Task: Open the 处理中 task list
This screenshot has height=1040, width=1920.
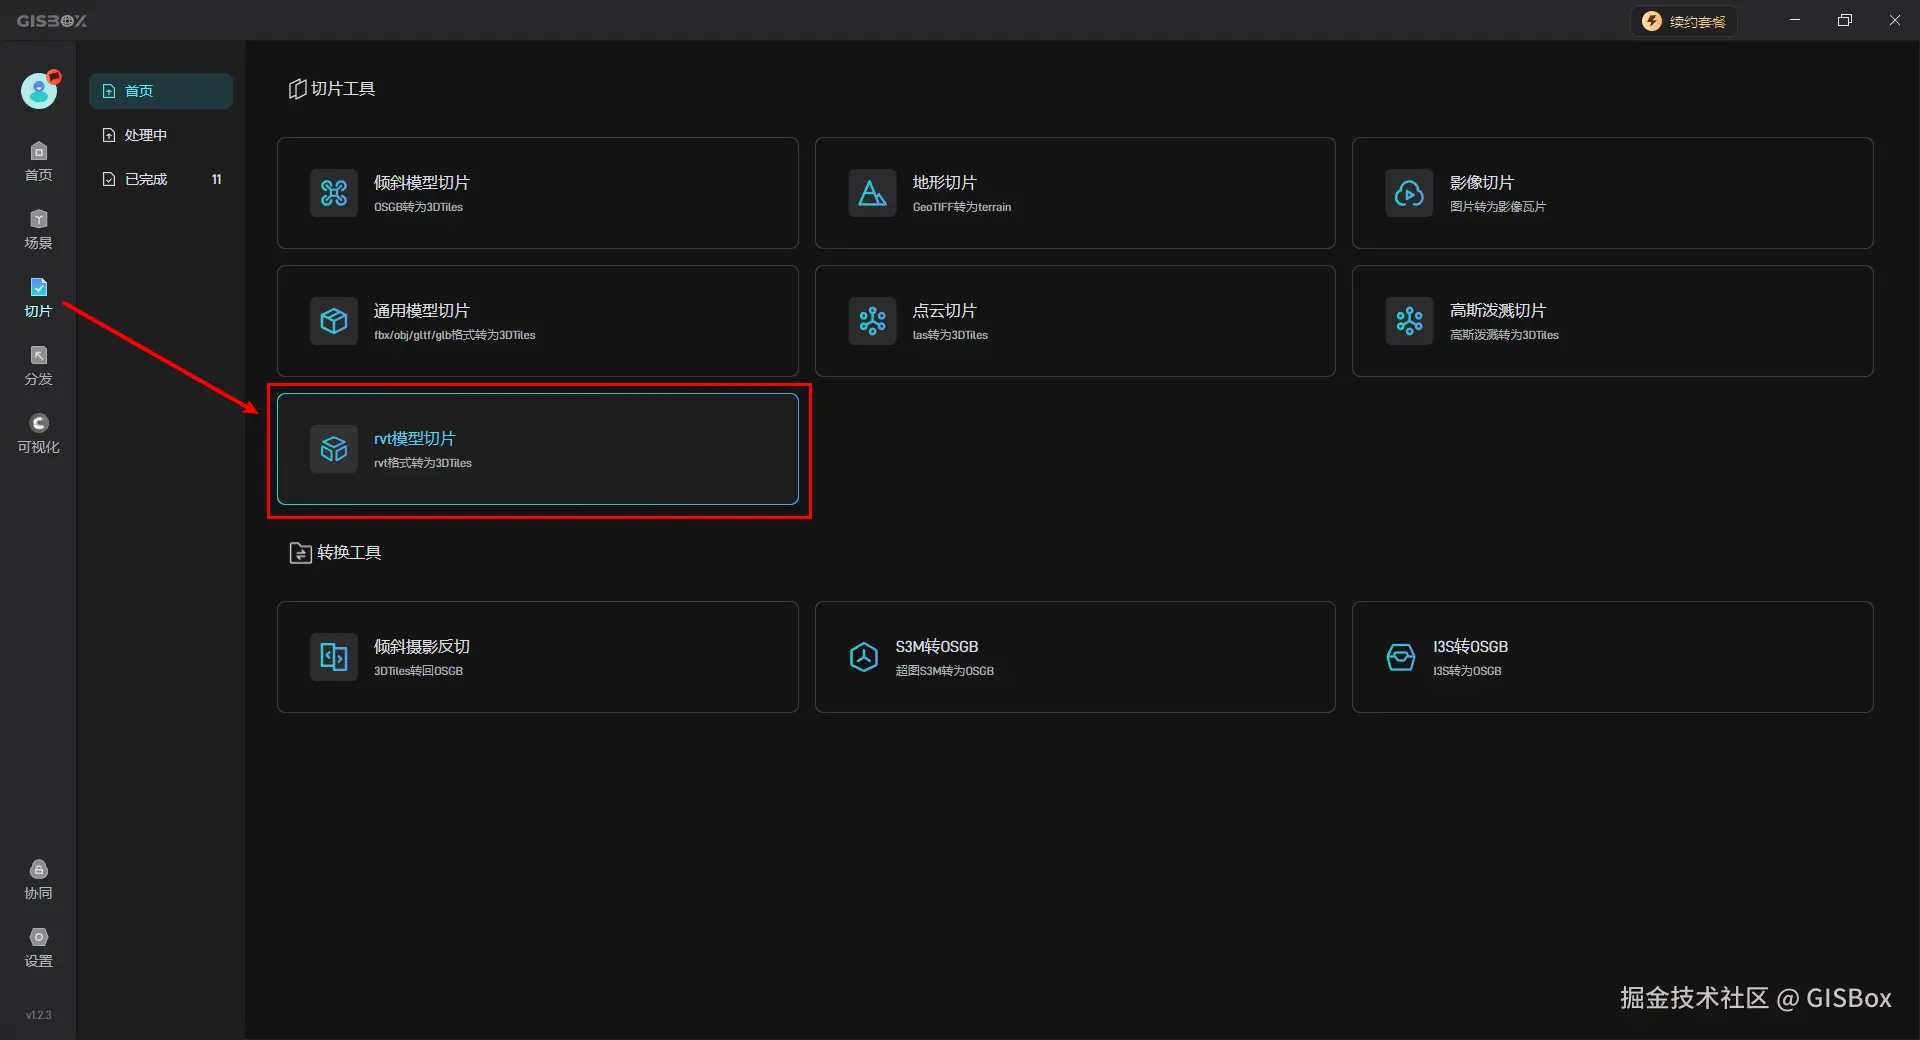Action: click(x=161, y=135)
